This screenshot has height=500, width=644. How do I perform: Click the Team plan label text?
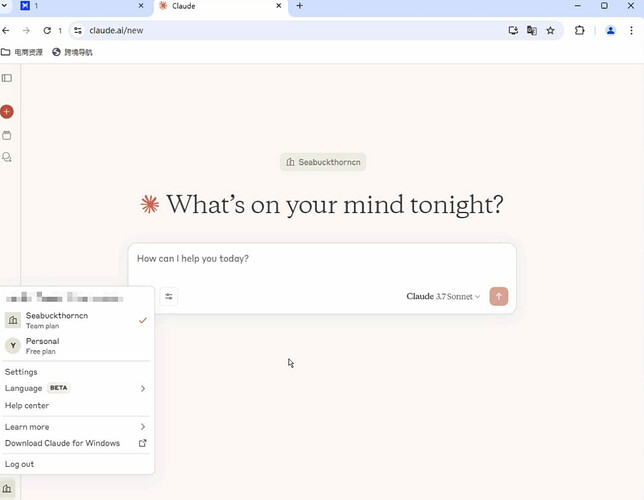[x=42, y=326]
